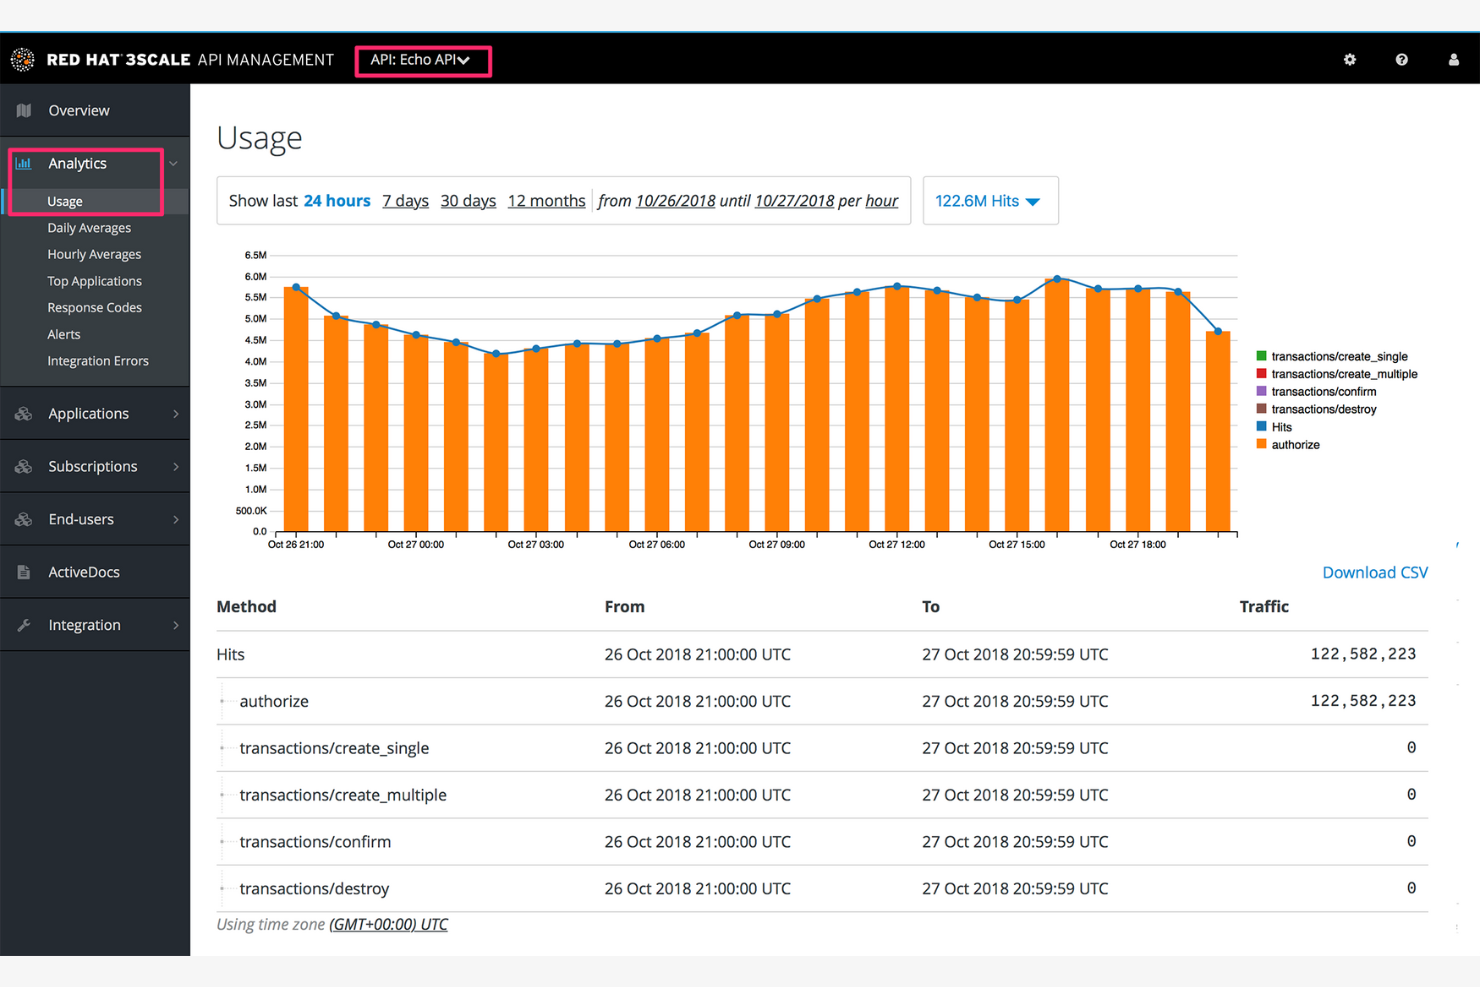1480x987 pixels.
Task: Click the Oct 27 00:00 axis label
Action: click(416, 545)
